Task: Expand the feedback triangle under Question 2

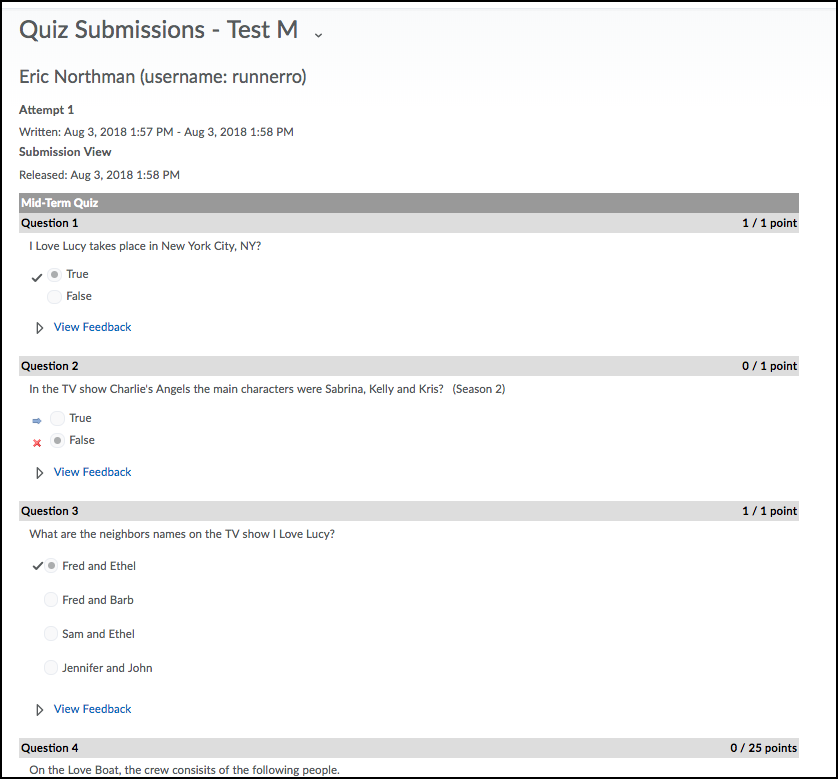Action: pyautogui.click(x=40, y=473)
